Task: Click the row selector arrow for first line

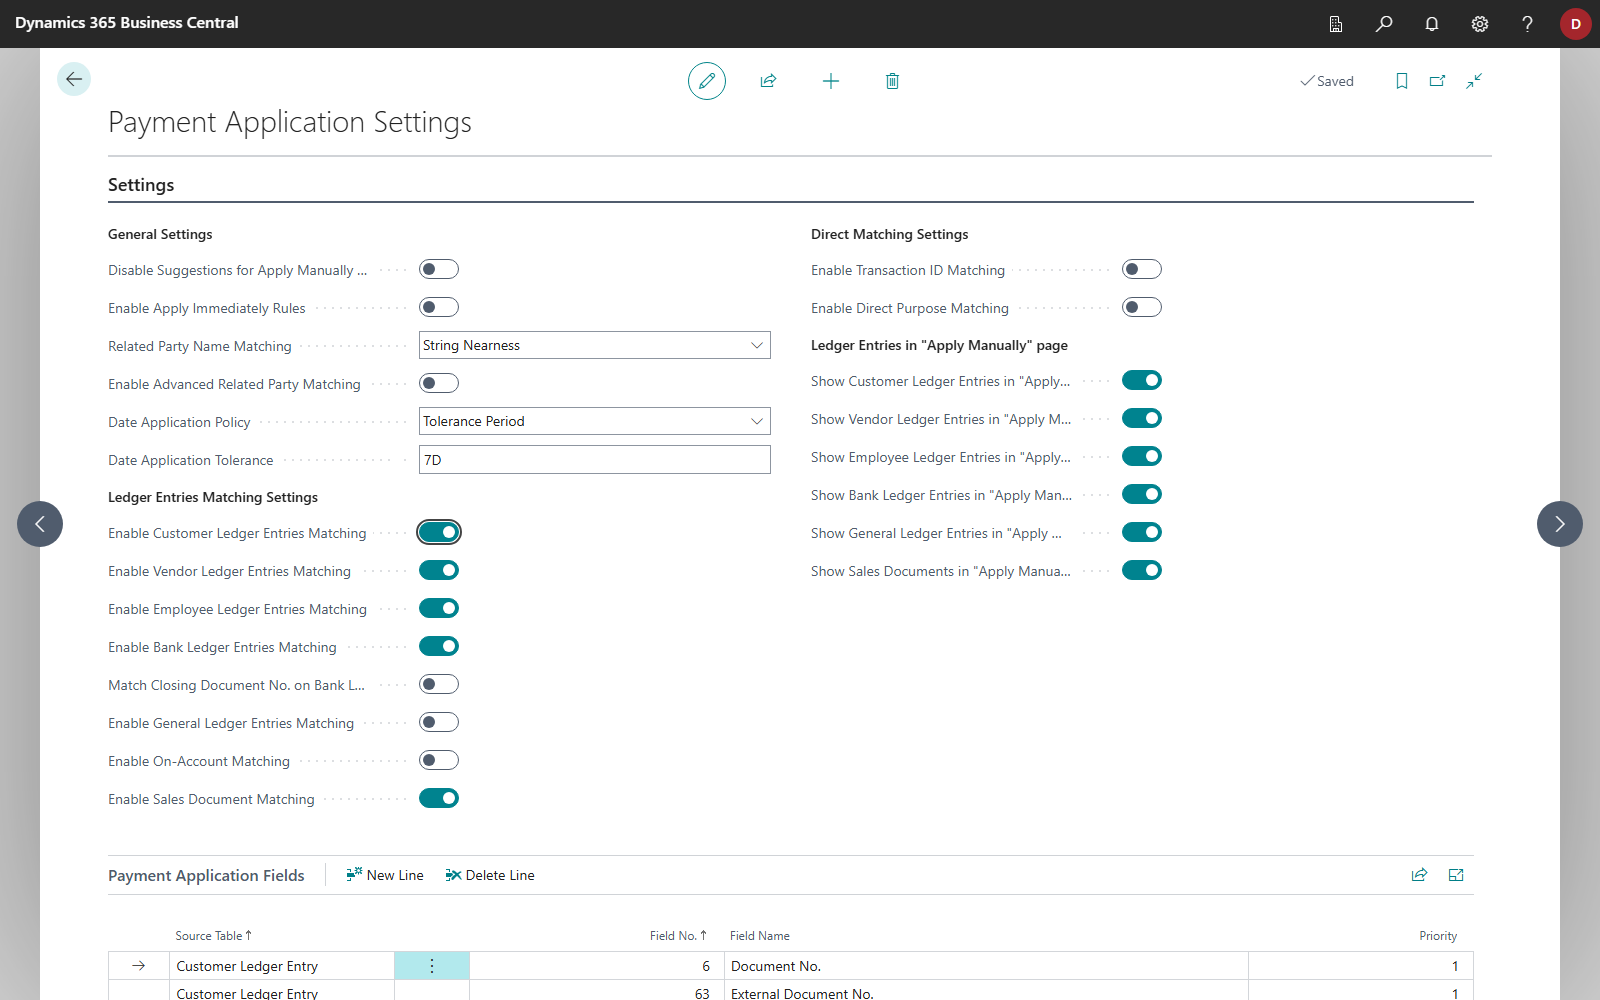Action: (x=139, y=966)
